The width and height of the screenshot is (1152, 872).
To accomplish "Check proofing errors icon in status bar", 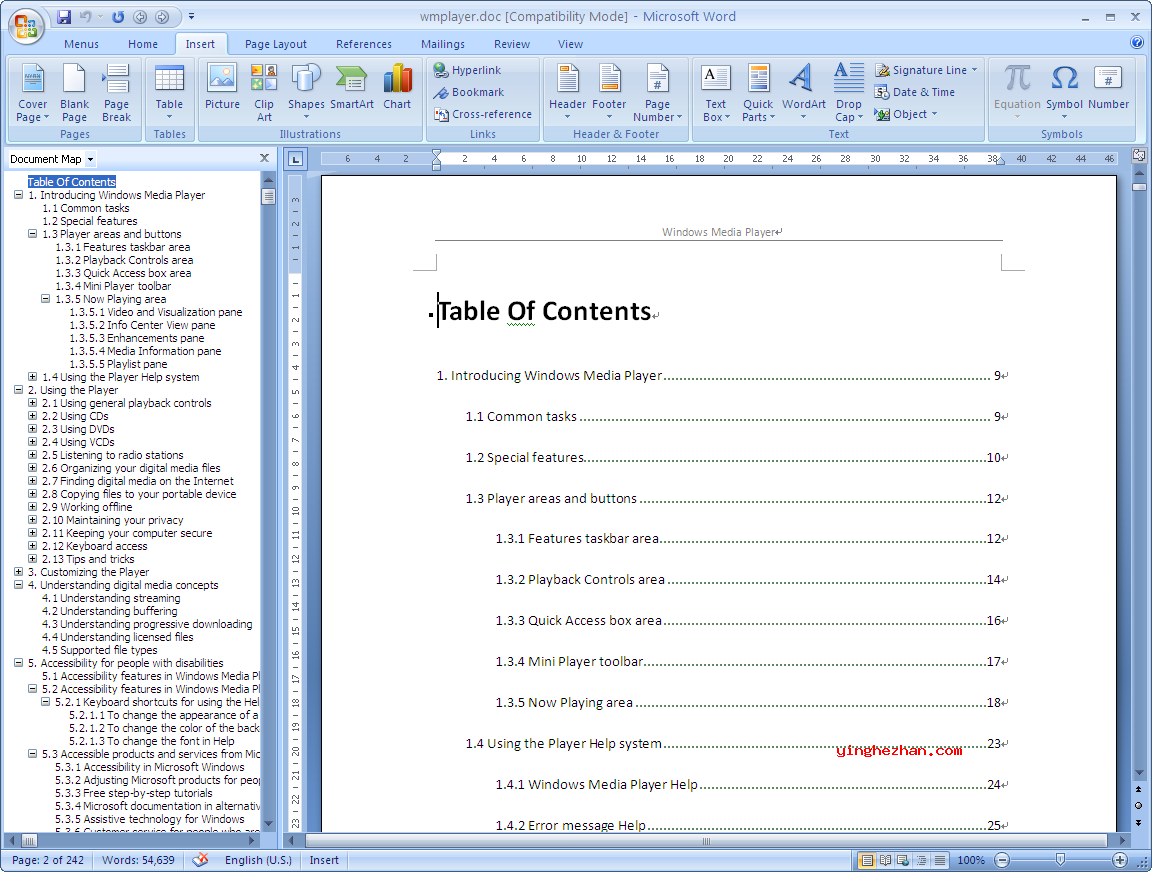I will tap(200, 860).
